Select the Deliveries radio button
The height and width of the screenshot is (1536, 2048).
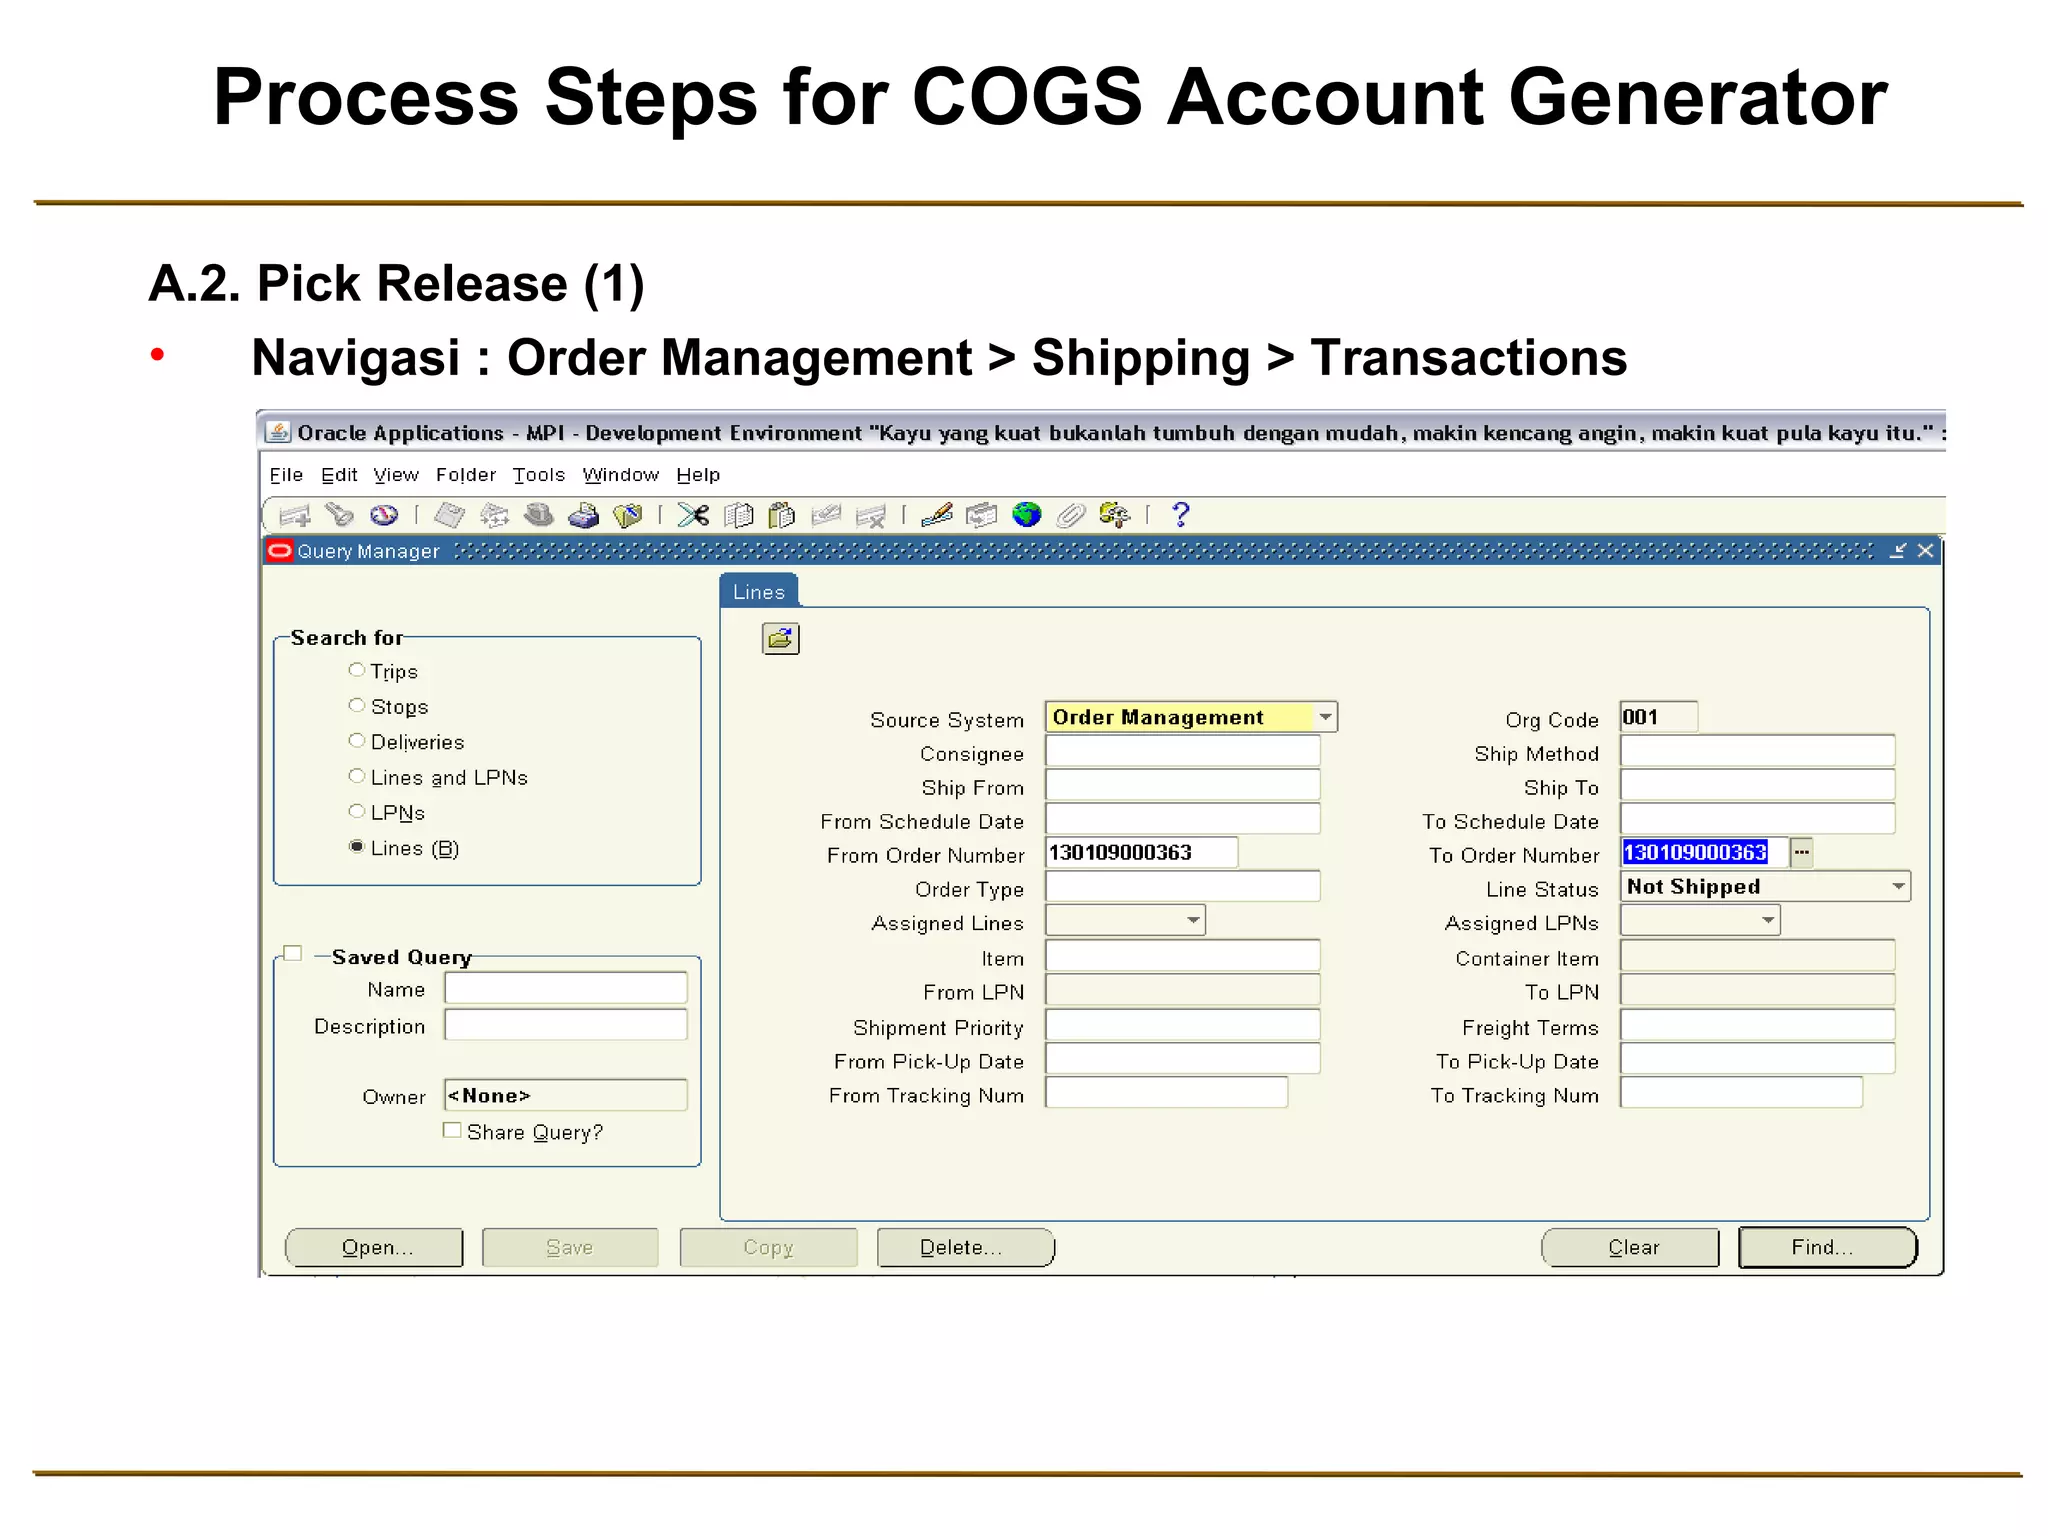[x=356, y=740]
